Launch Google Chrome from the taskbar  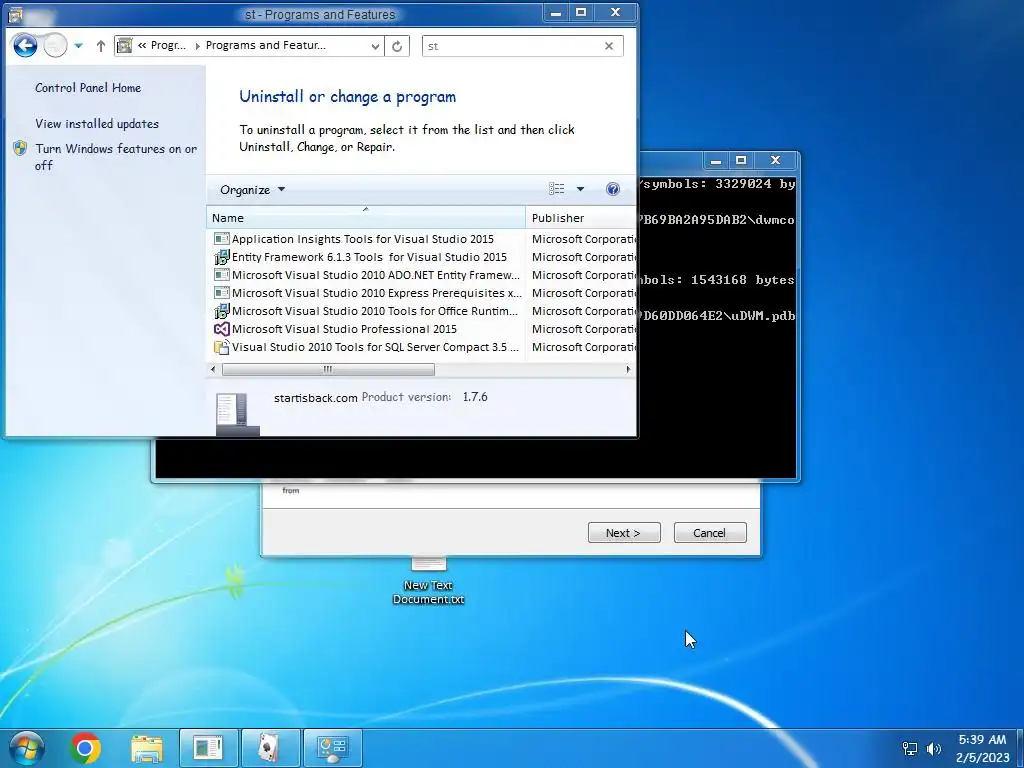point(86,748)
